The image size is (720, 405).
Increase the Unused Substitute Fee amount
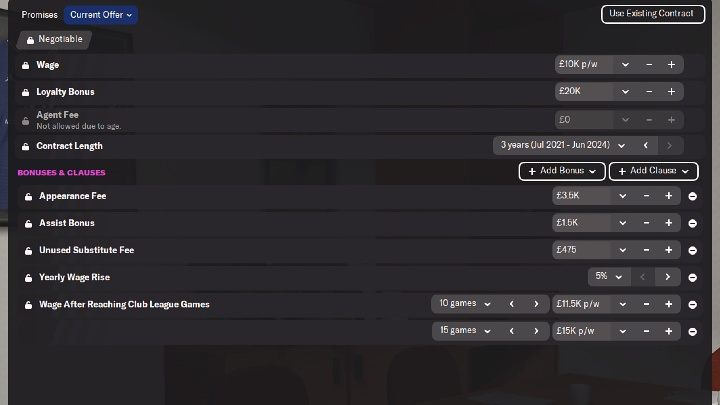pyautogui.click(x=669, y=250)
